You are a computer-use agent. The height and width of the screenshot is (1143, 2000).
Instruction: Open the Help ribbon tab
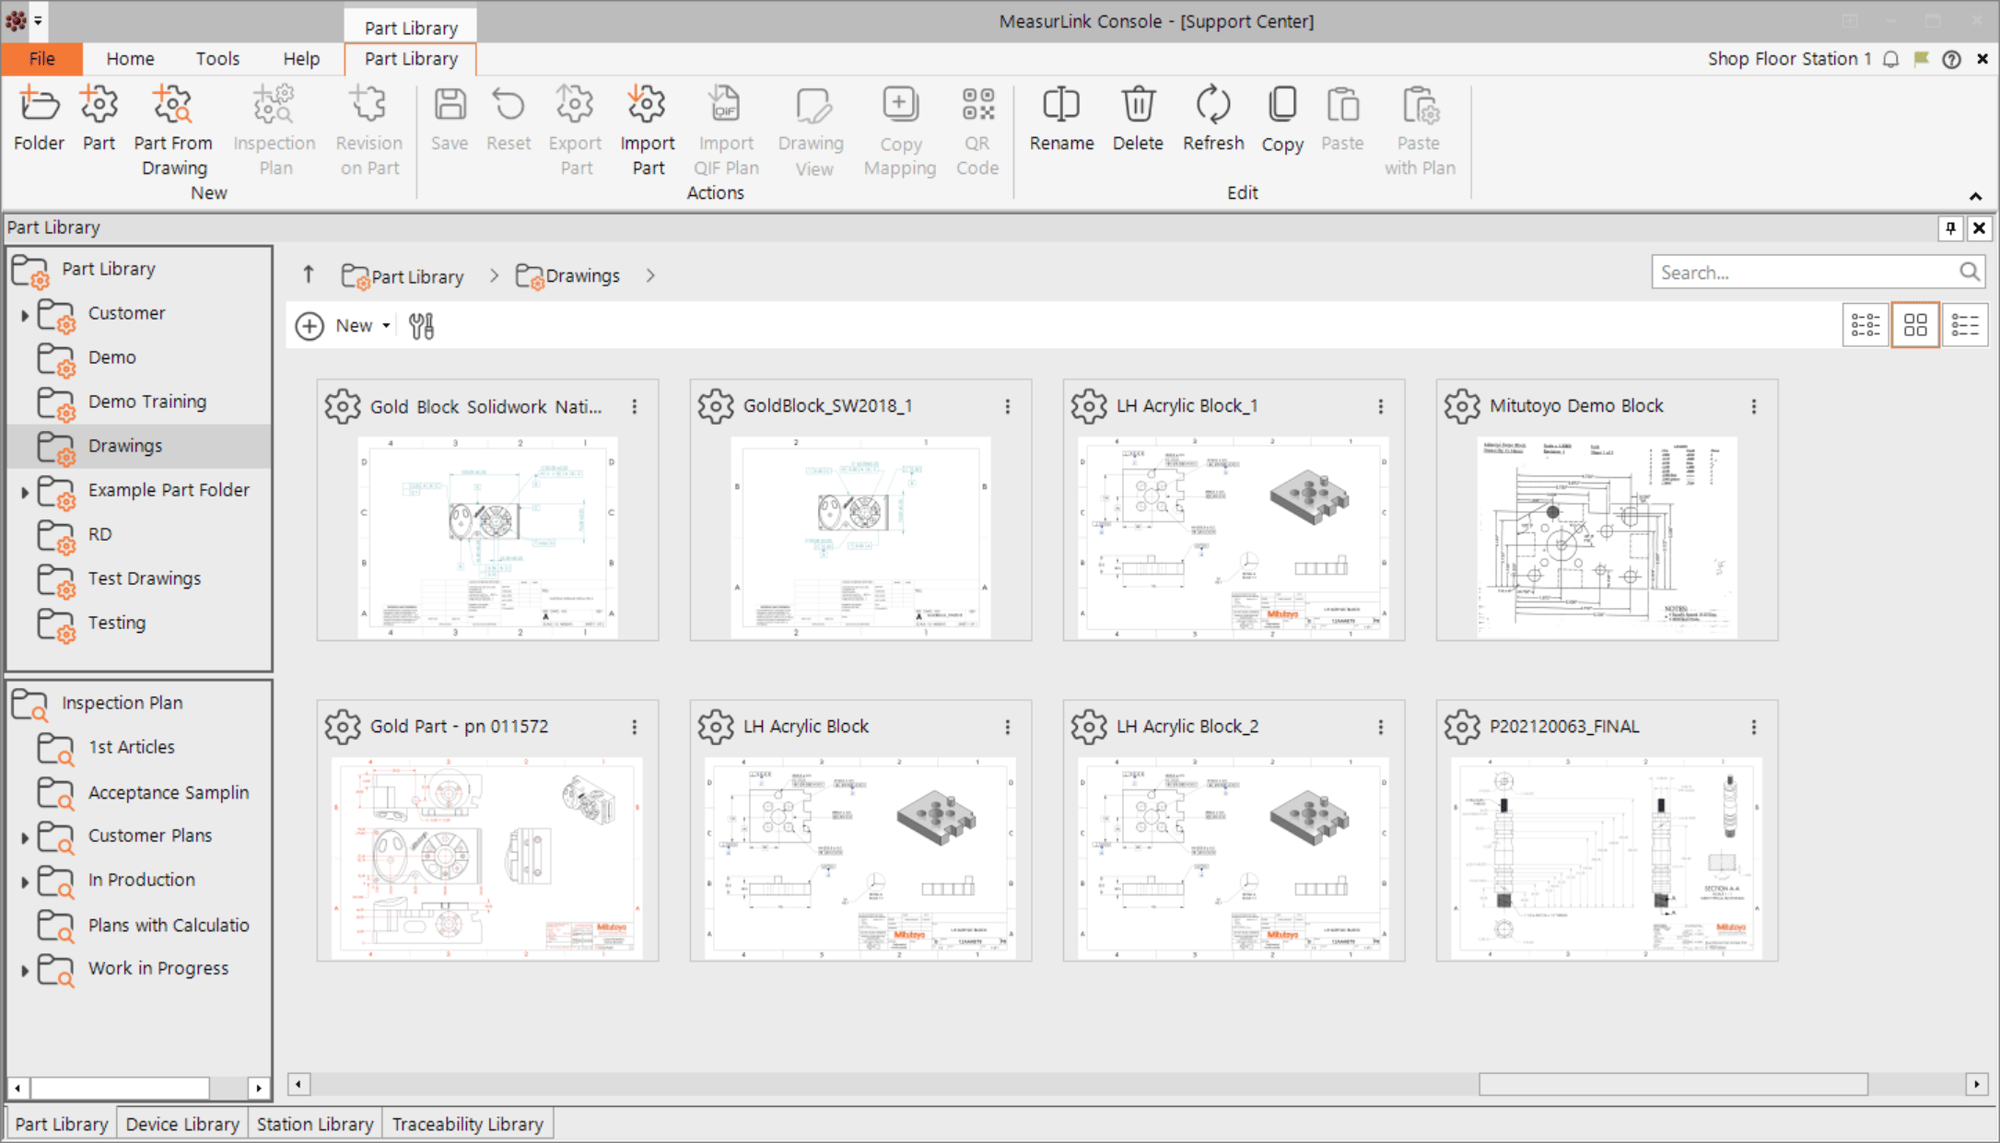pyautogui.click(x=301, y=59)
